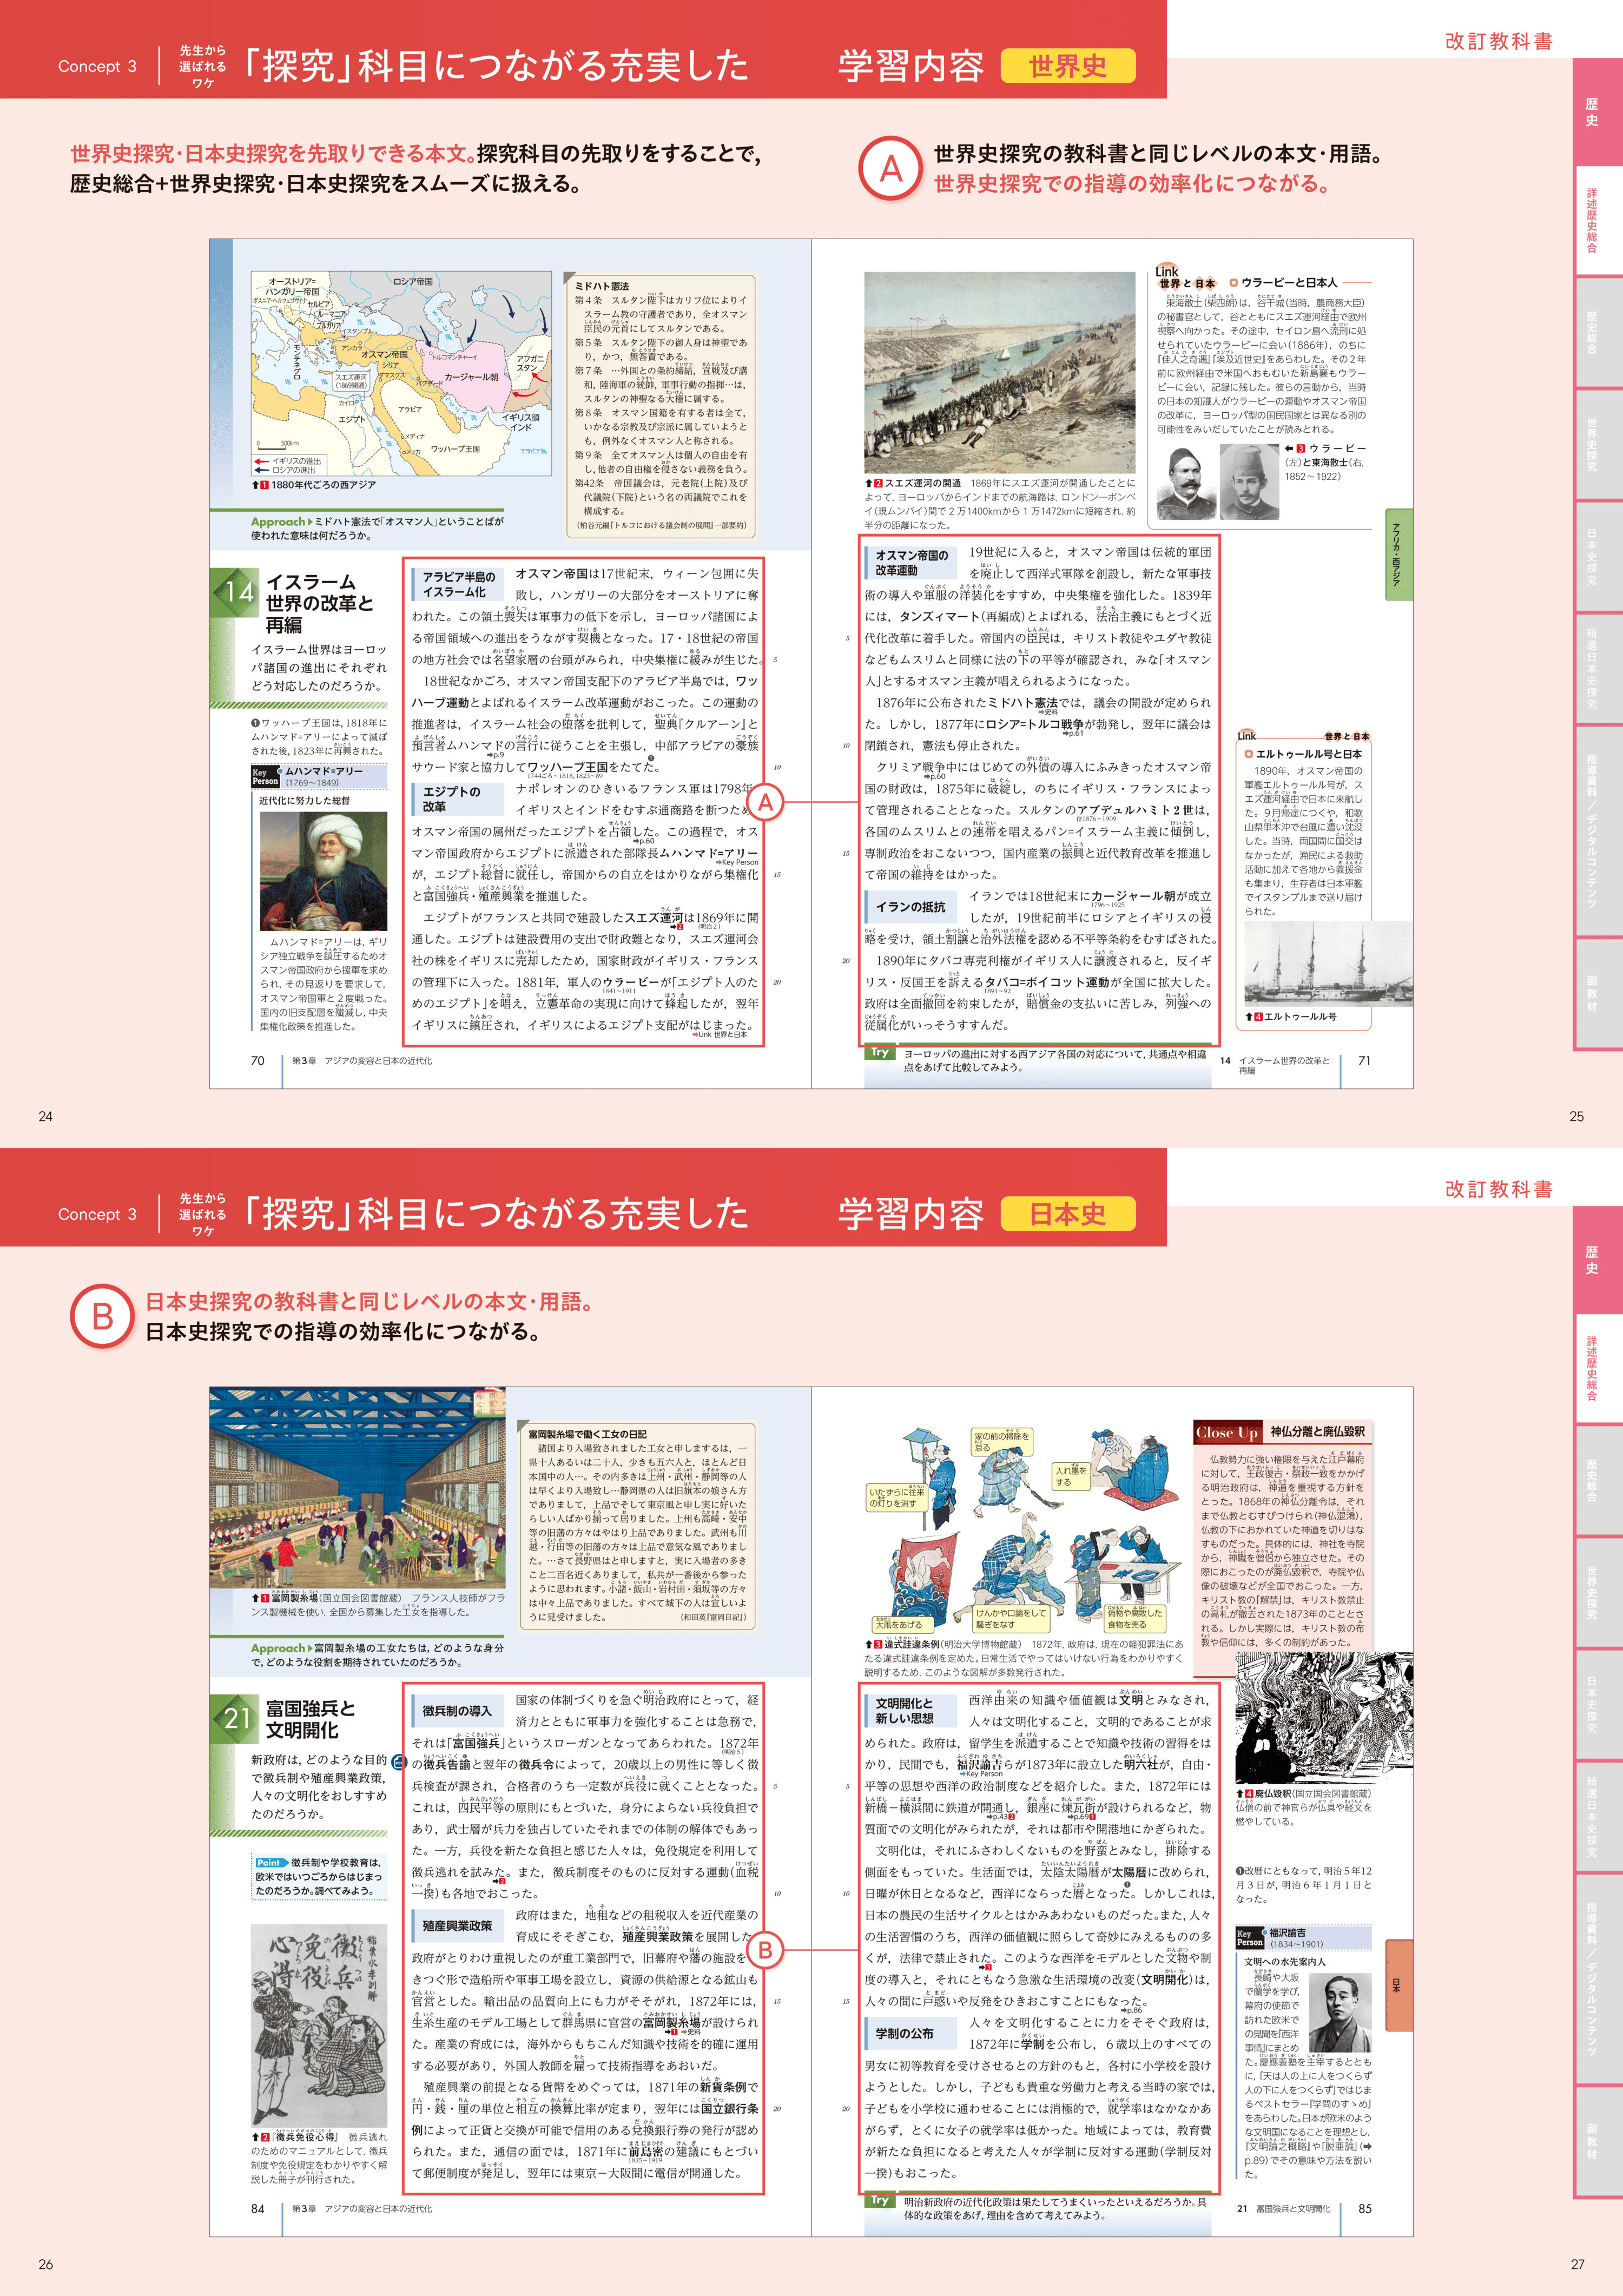Click the round A callout marker between pages 70 and 71
Viewport: 1623px width, 2296px height.
point(765,802)
